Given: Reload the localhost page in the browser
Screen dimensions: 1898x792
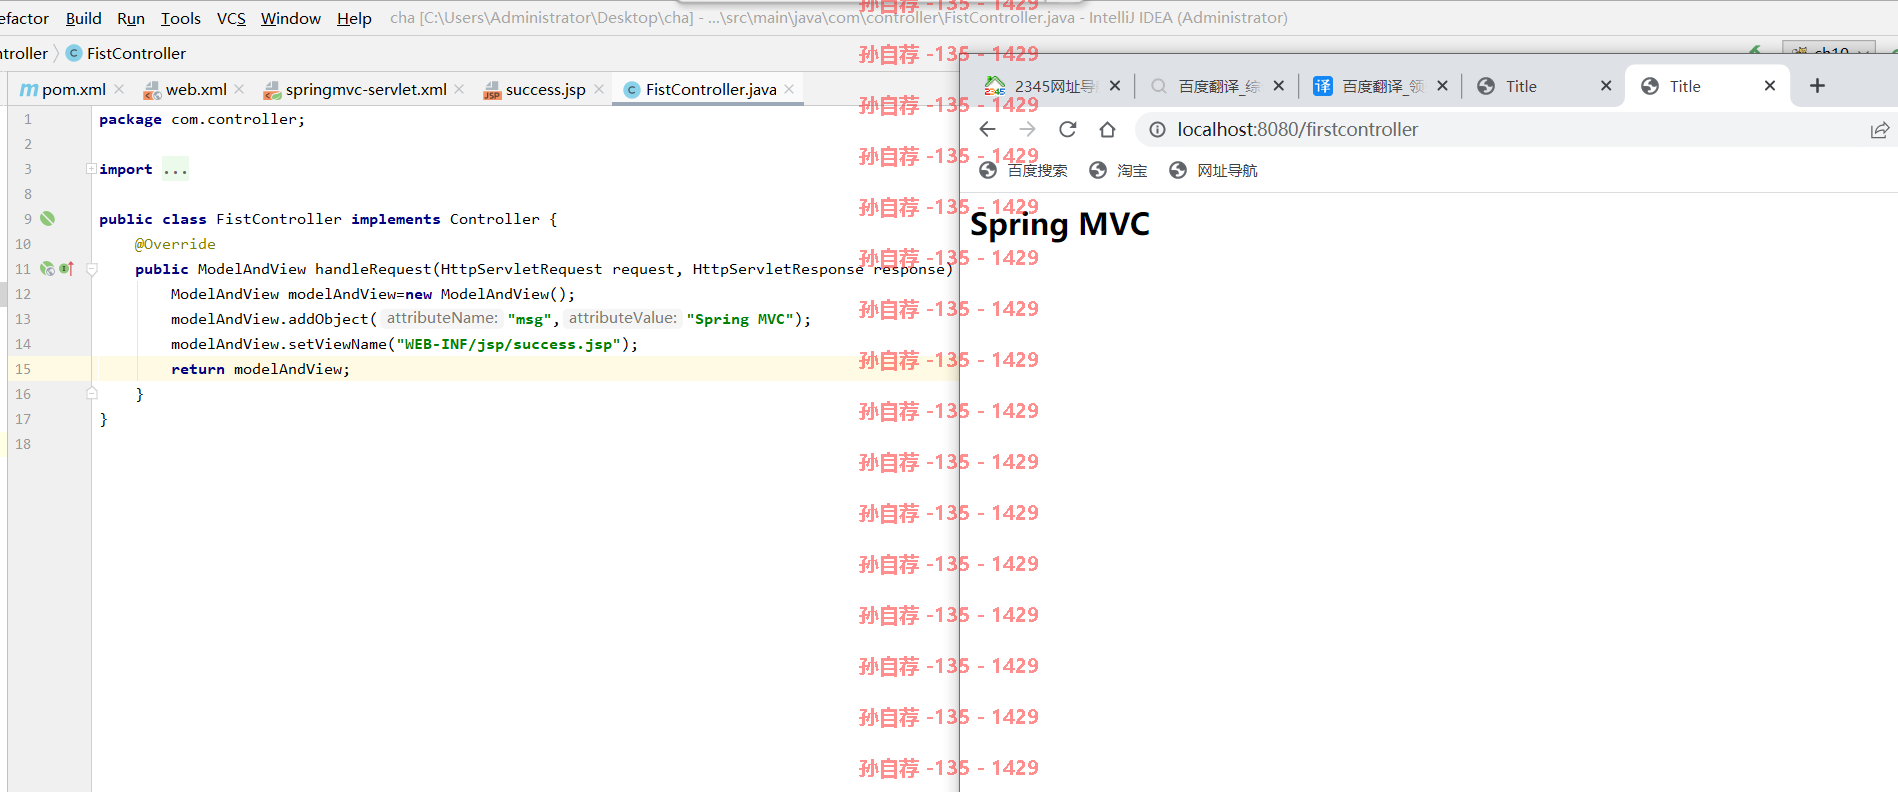Looking at the screenshot, I should click(x=1068, y=129).
